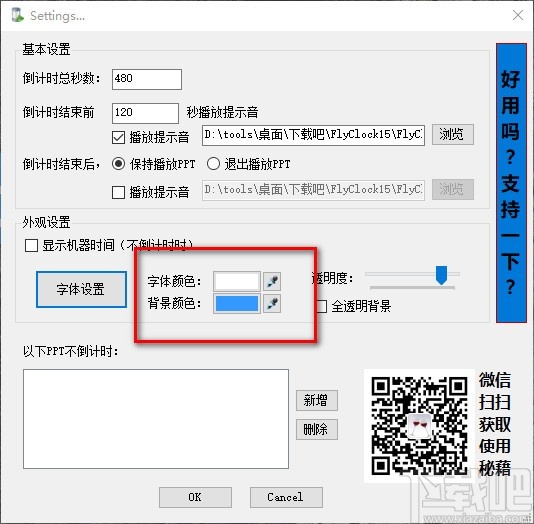Enable 播放提示音 after countdown ends
Viewport: 534px width, 524px height.
pyautogui.click(x=118, y=192)
